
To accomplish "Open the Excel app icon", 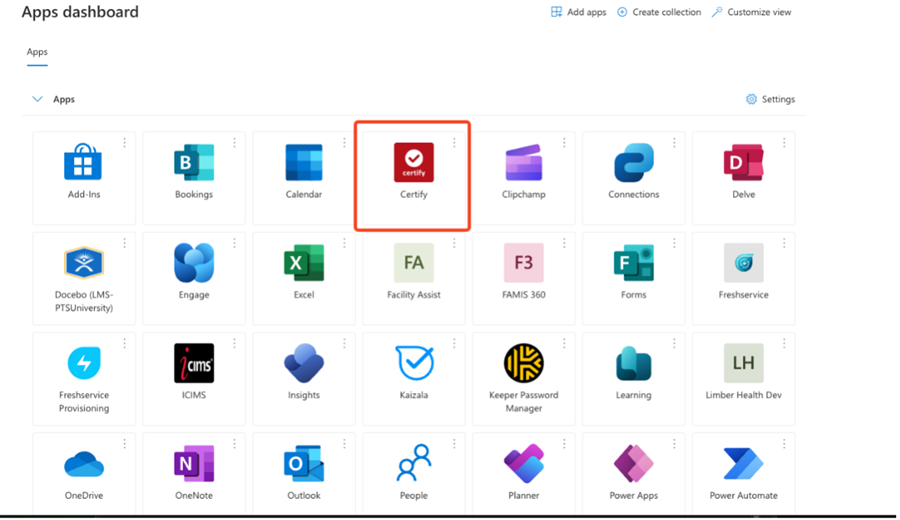I will pyautogui.click(x=304, y=263).
